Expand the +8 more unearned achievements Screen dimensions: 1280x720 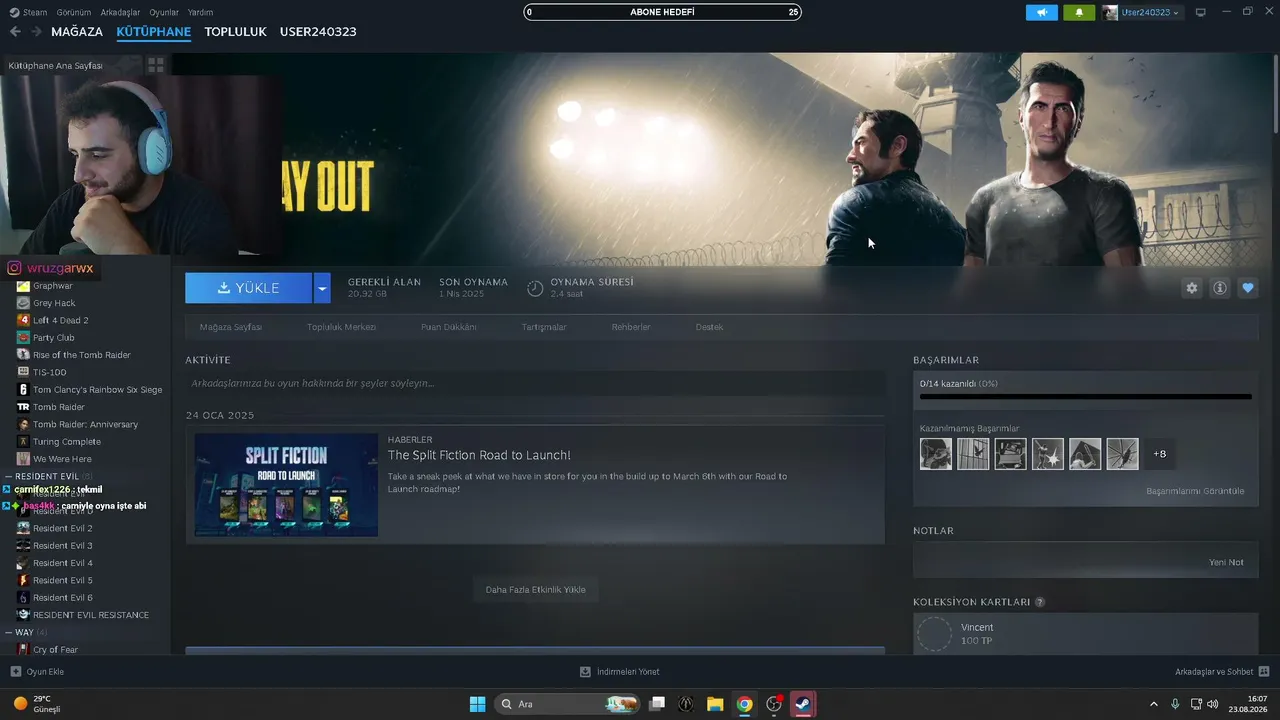coord(1160,454)
